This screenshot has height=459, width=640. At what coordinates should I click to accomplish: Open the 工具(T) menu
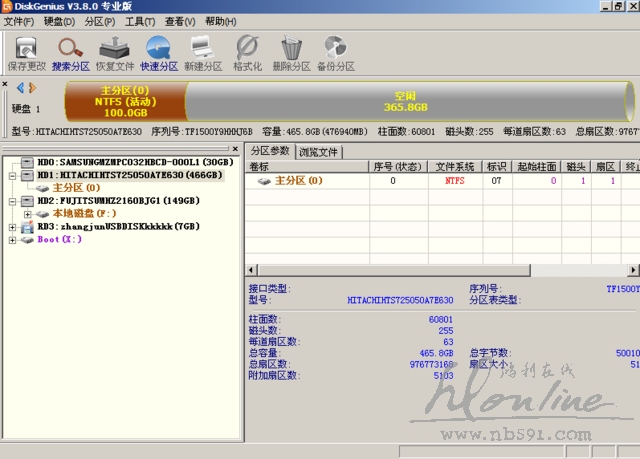click(x=139, y=21)
